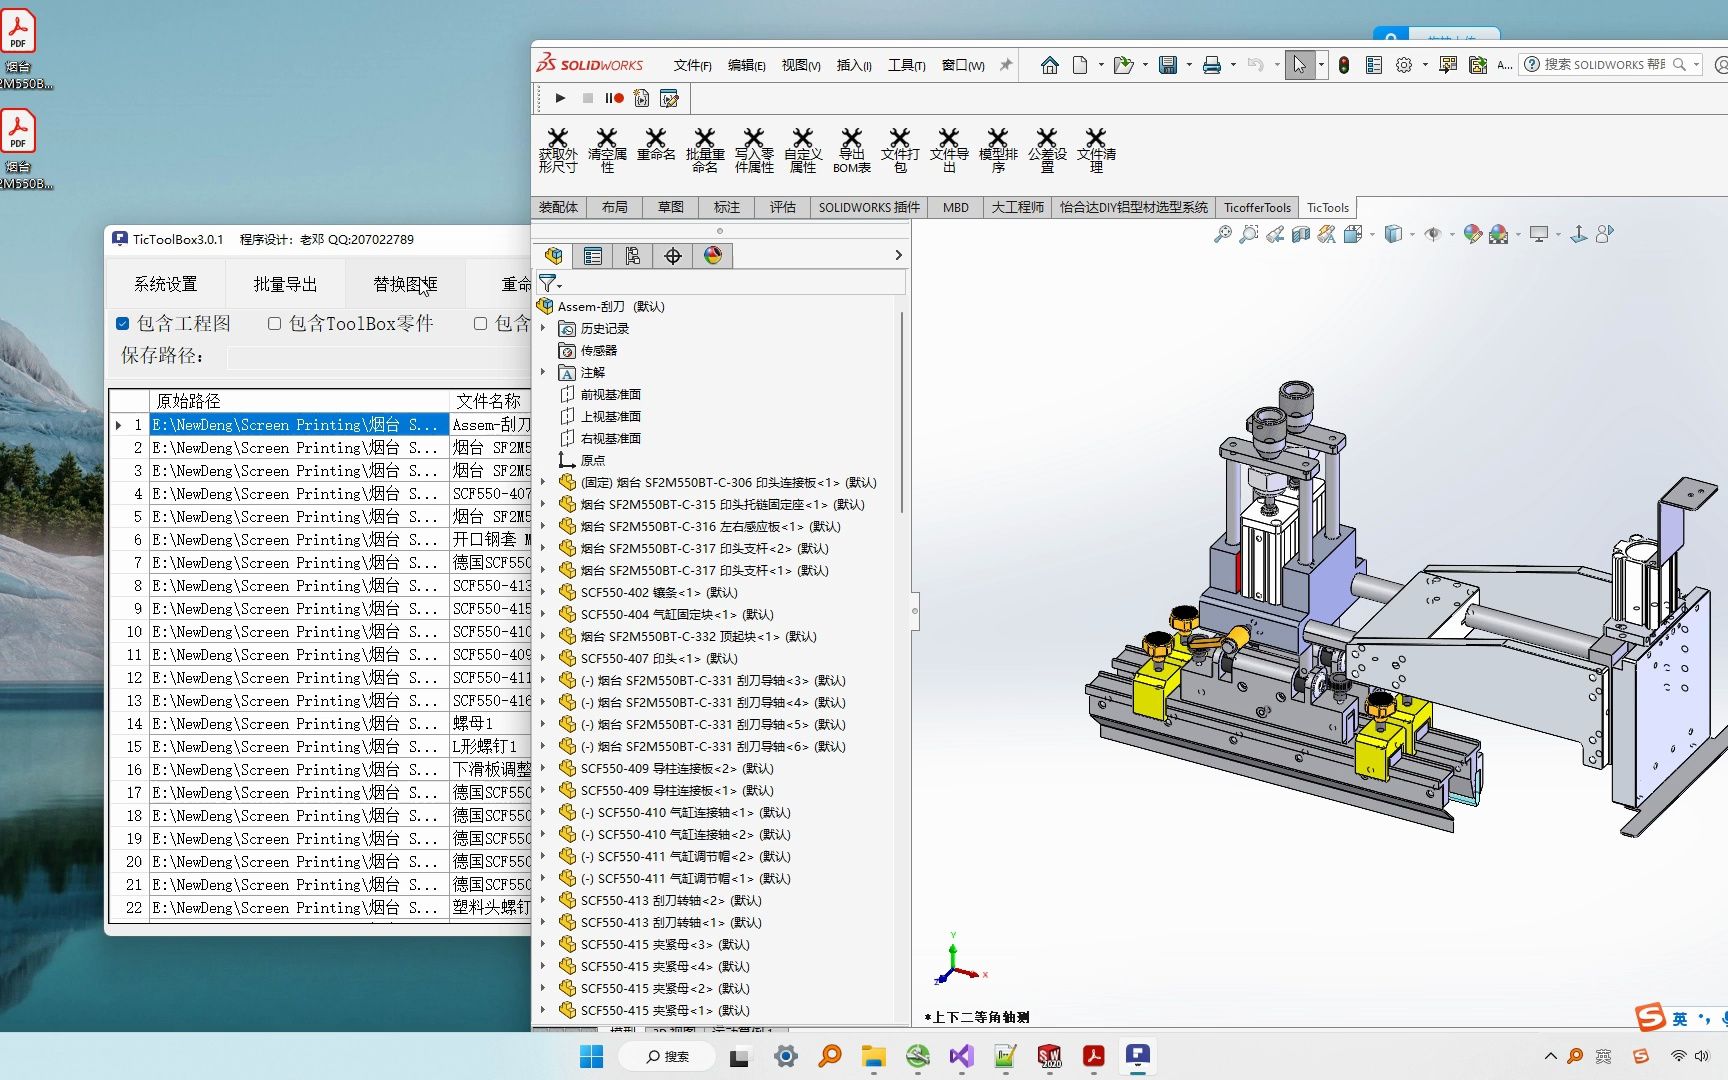Click the 模型排序 tool

tap(998, 150)
